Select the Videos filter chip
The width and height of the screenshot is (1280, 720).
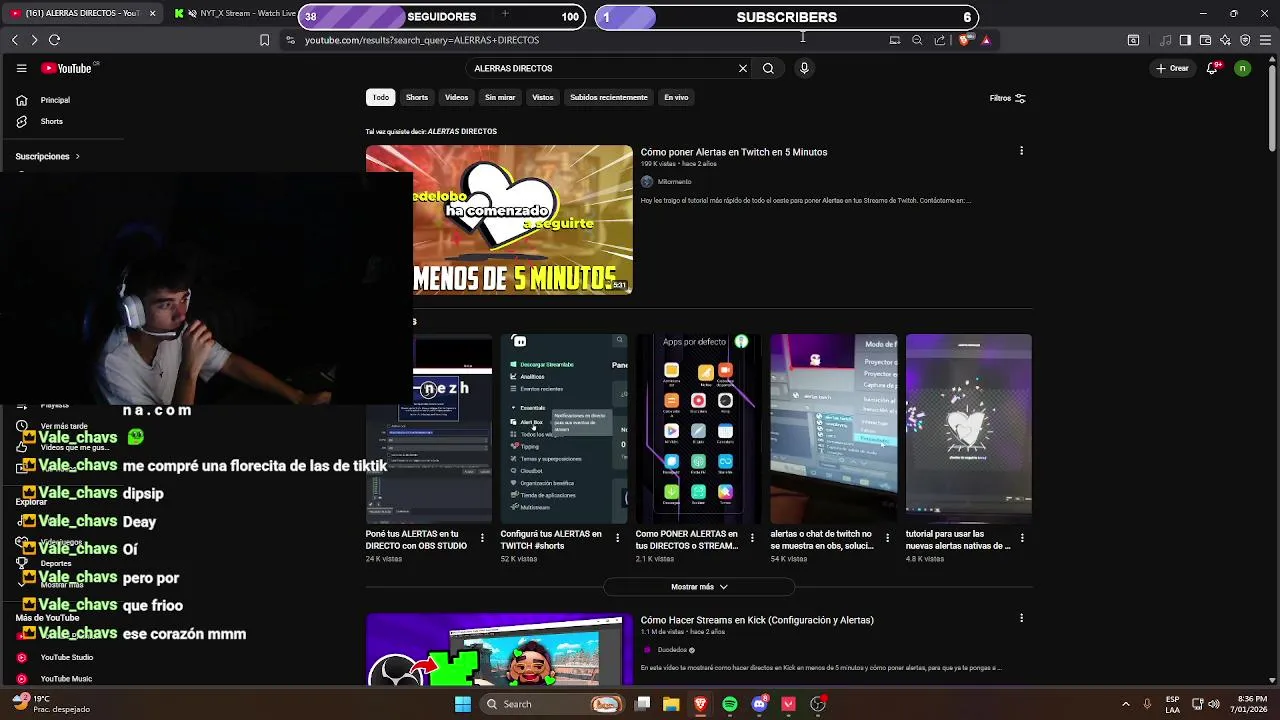(456, 97)
